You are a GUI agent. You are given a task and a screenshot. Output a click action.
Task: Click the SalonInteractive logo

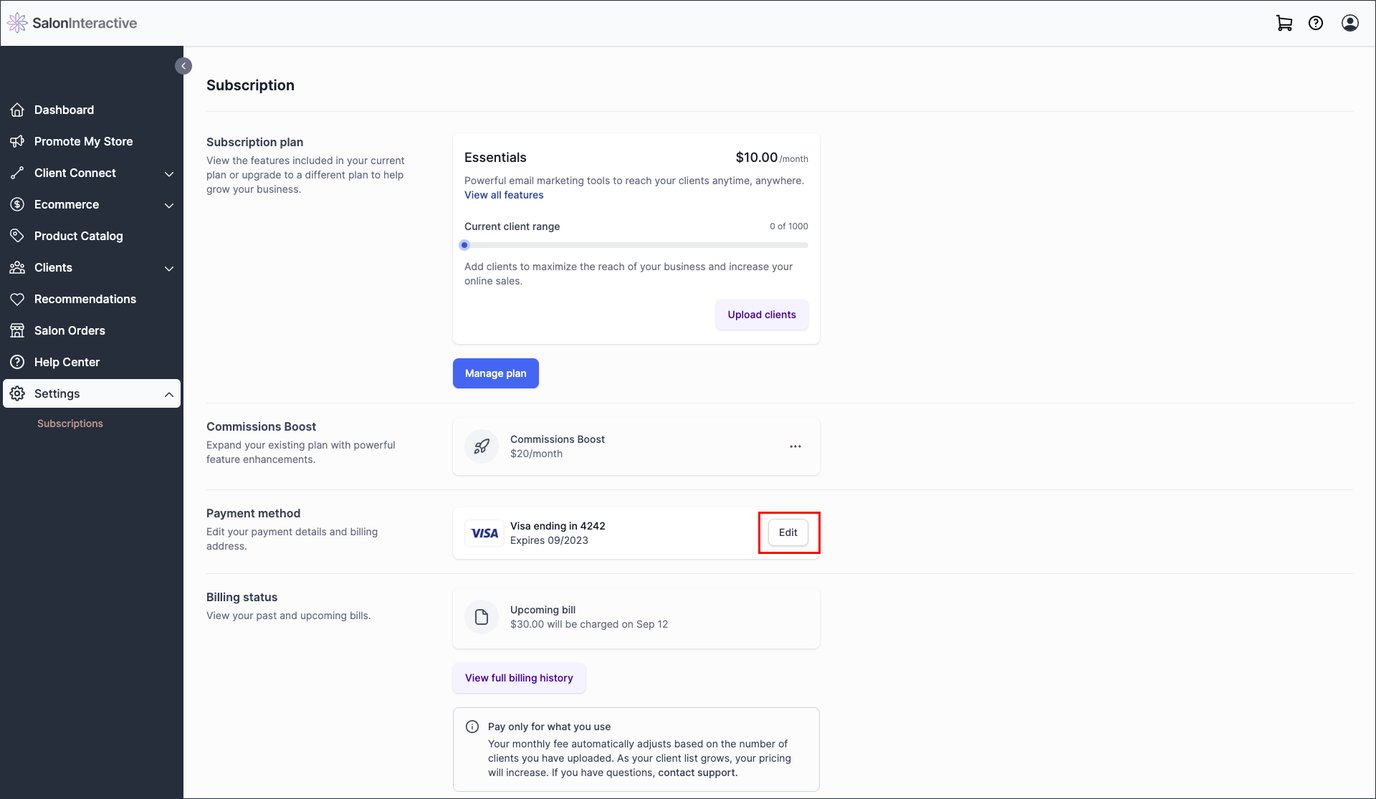73,21
